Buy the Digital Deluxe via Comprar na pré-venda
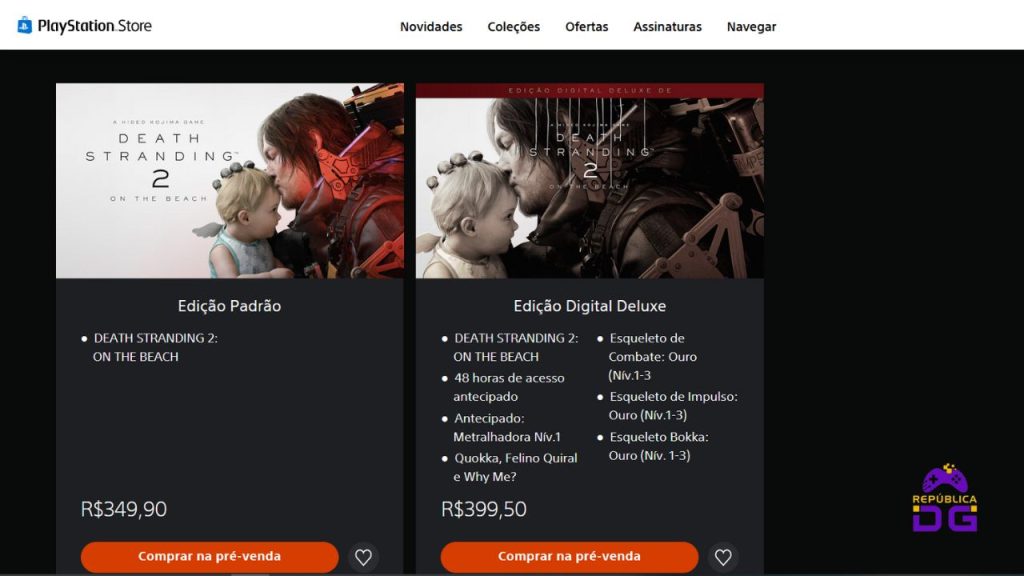Image resolution: width=1024 pixels, height=576 pixels. coord(569,556)
